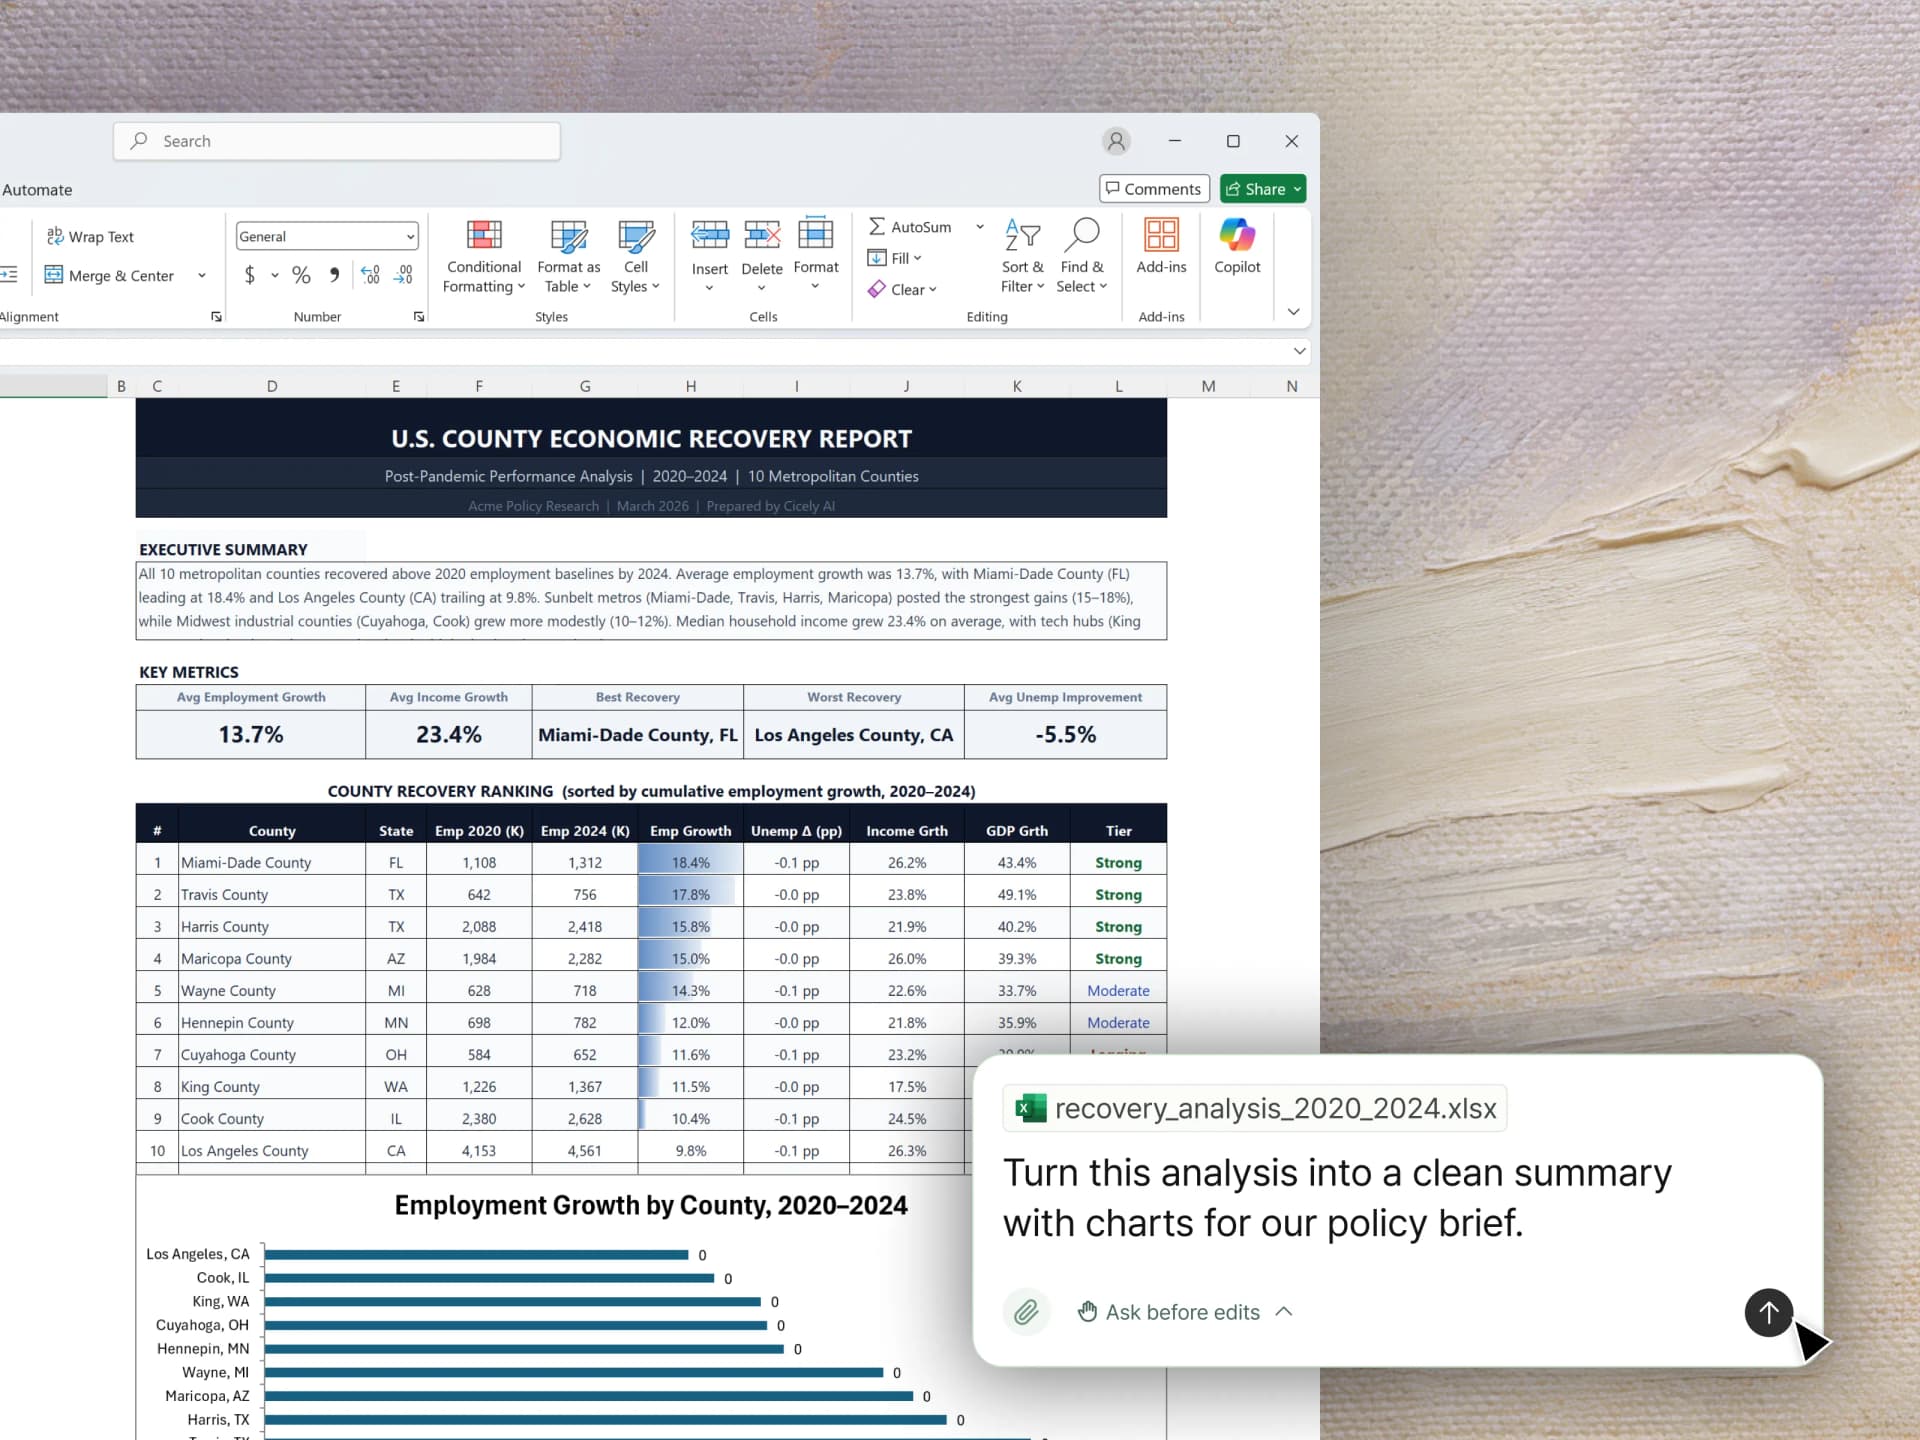Expand the AutoSum dropdown
Screen dimensions: 1920x1440
pos(979,226)
